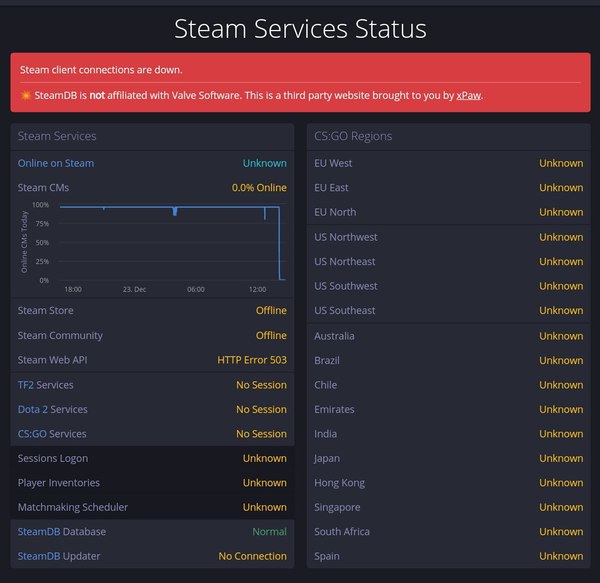
Task: Click the Brazil region row
Action: point(448,361)
